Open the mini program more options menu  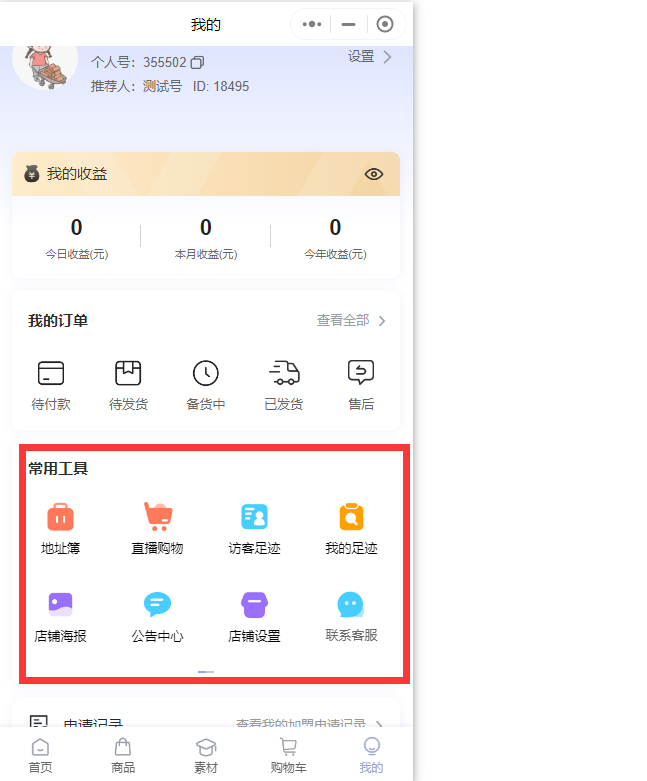click(x=312, y=24)
